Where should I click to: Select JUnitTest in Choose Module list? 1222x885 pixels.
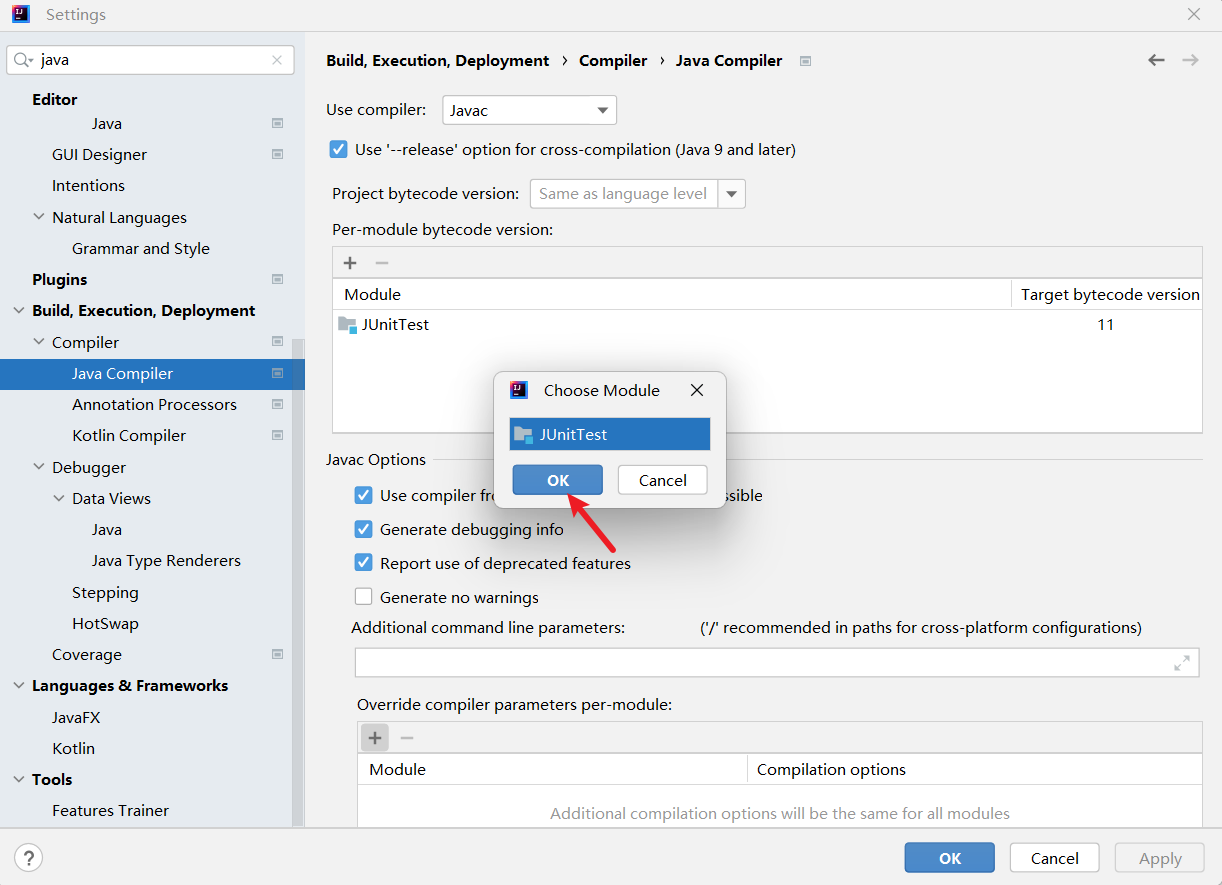(609, 434)
